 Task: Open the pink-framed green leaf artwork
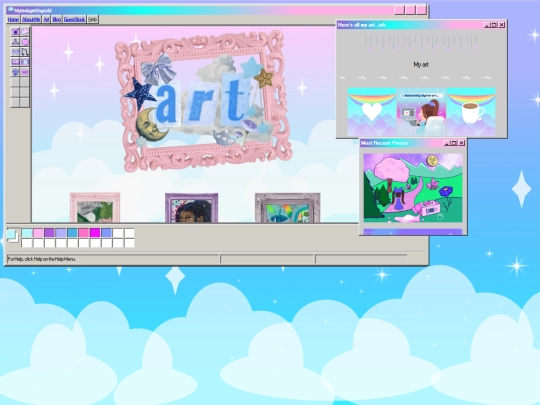pos(95,208)
